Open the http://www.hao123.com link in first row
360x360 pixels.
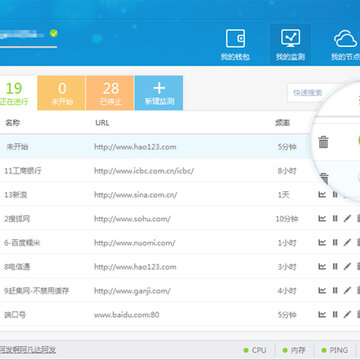coord(135,147)
